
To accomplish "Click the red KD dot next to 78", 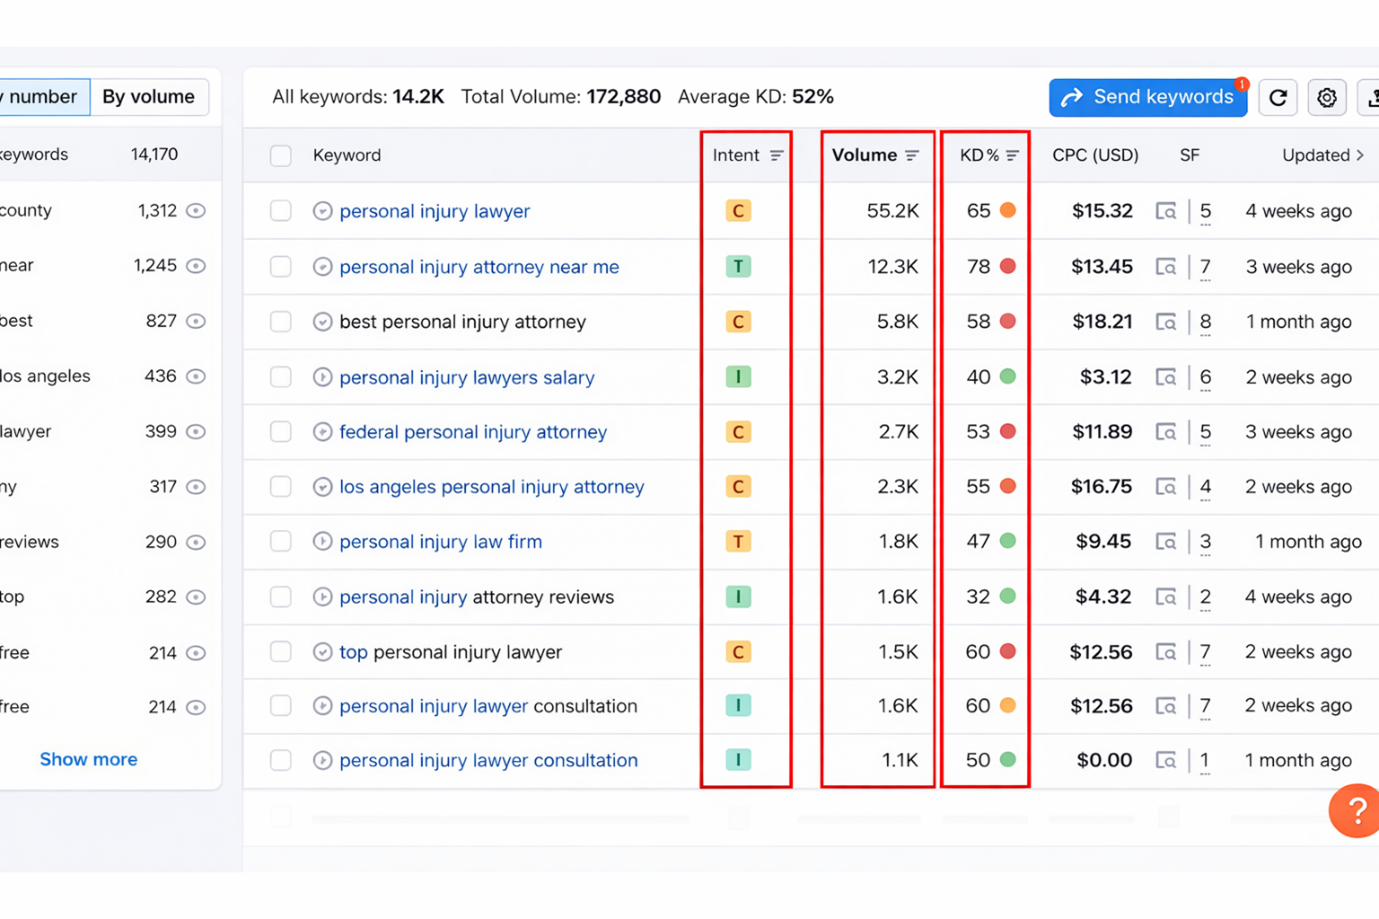I will pos(1008,267).
